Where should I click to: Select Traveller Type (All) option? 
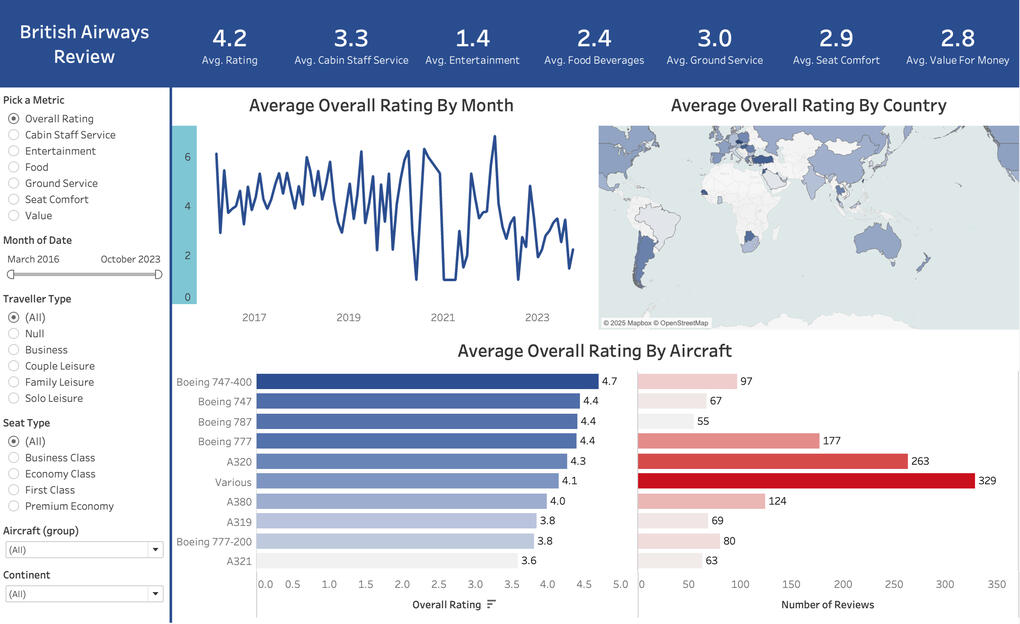pos(13,318)
